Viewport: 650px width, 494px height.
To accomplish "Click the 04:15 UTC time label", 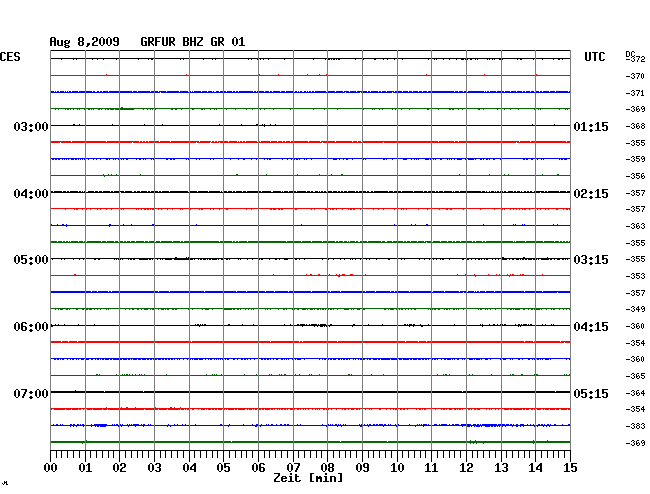I will click(x=591, y=327).
